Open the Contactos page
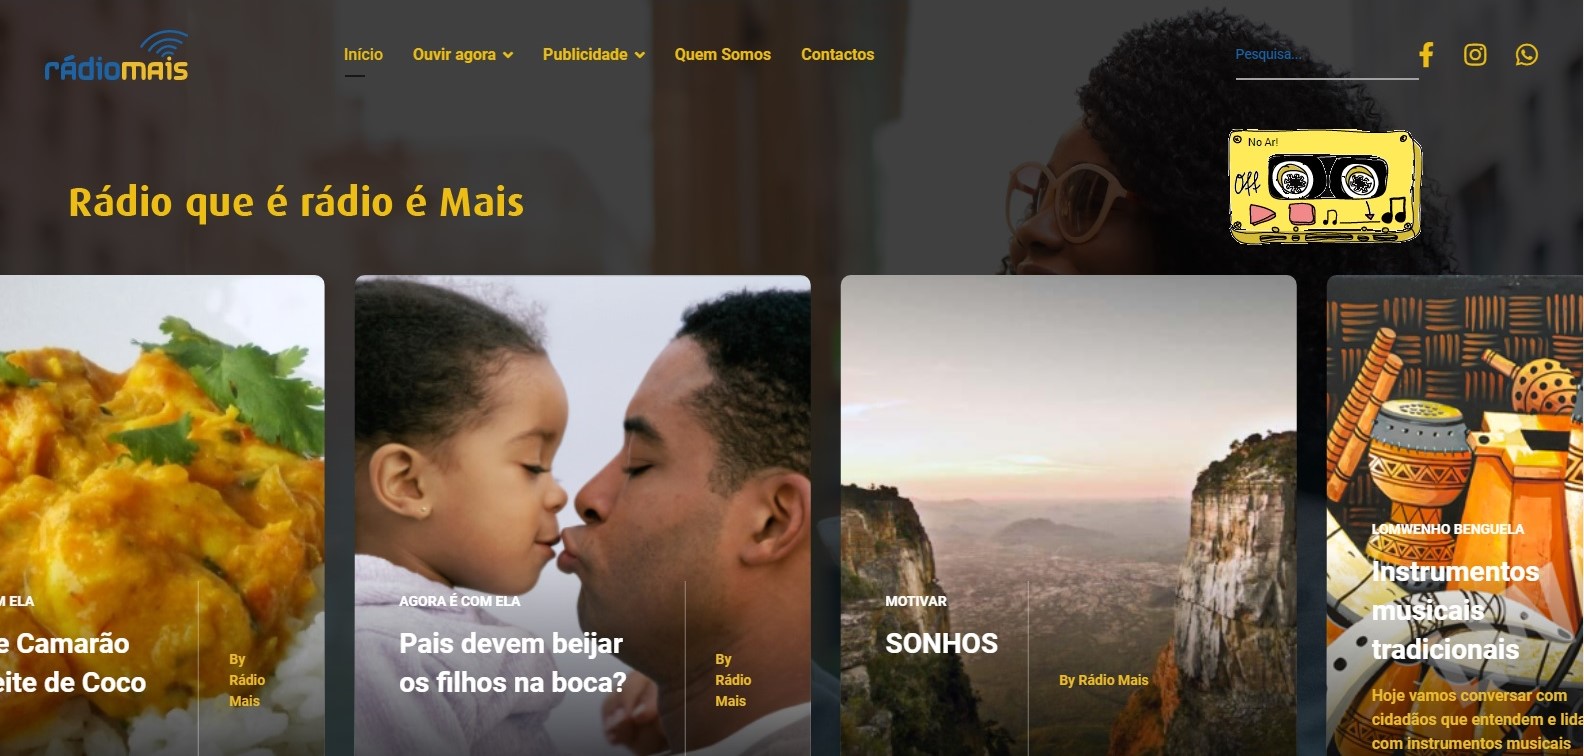 pos(838,54)
